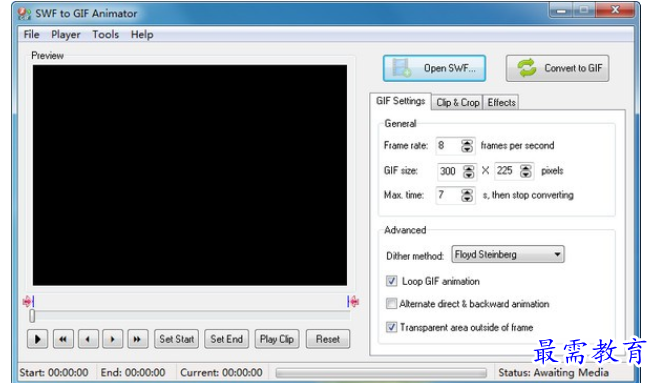The image size is (655, 383).
Task: Click the GIF height field showing 225
Action: tap(507, 171)
